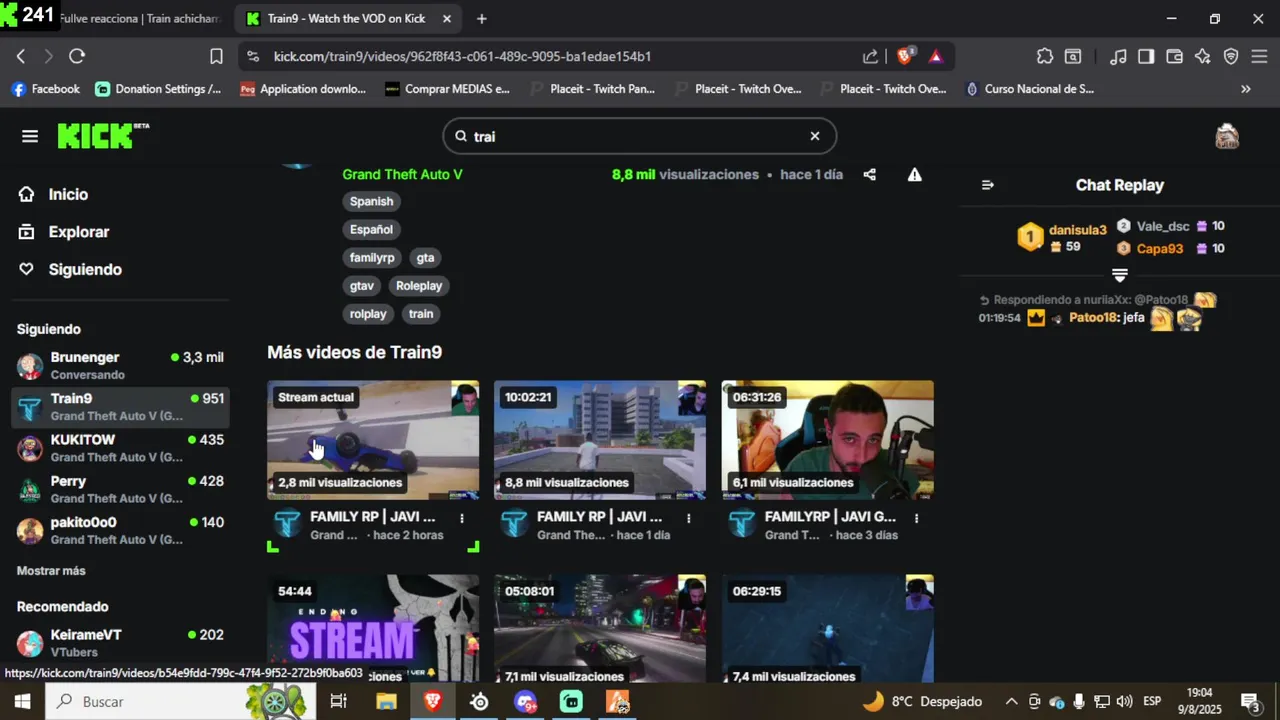Report the video using the warning icon
The height and width of the screenshot is (720, 1280).
[914, 174]
